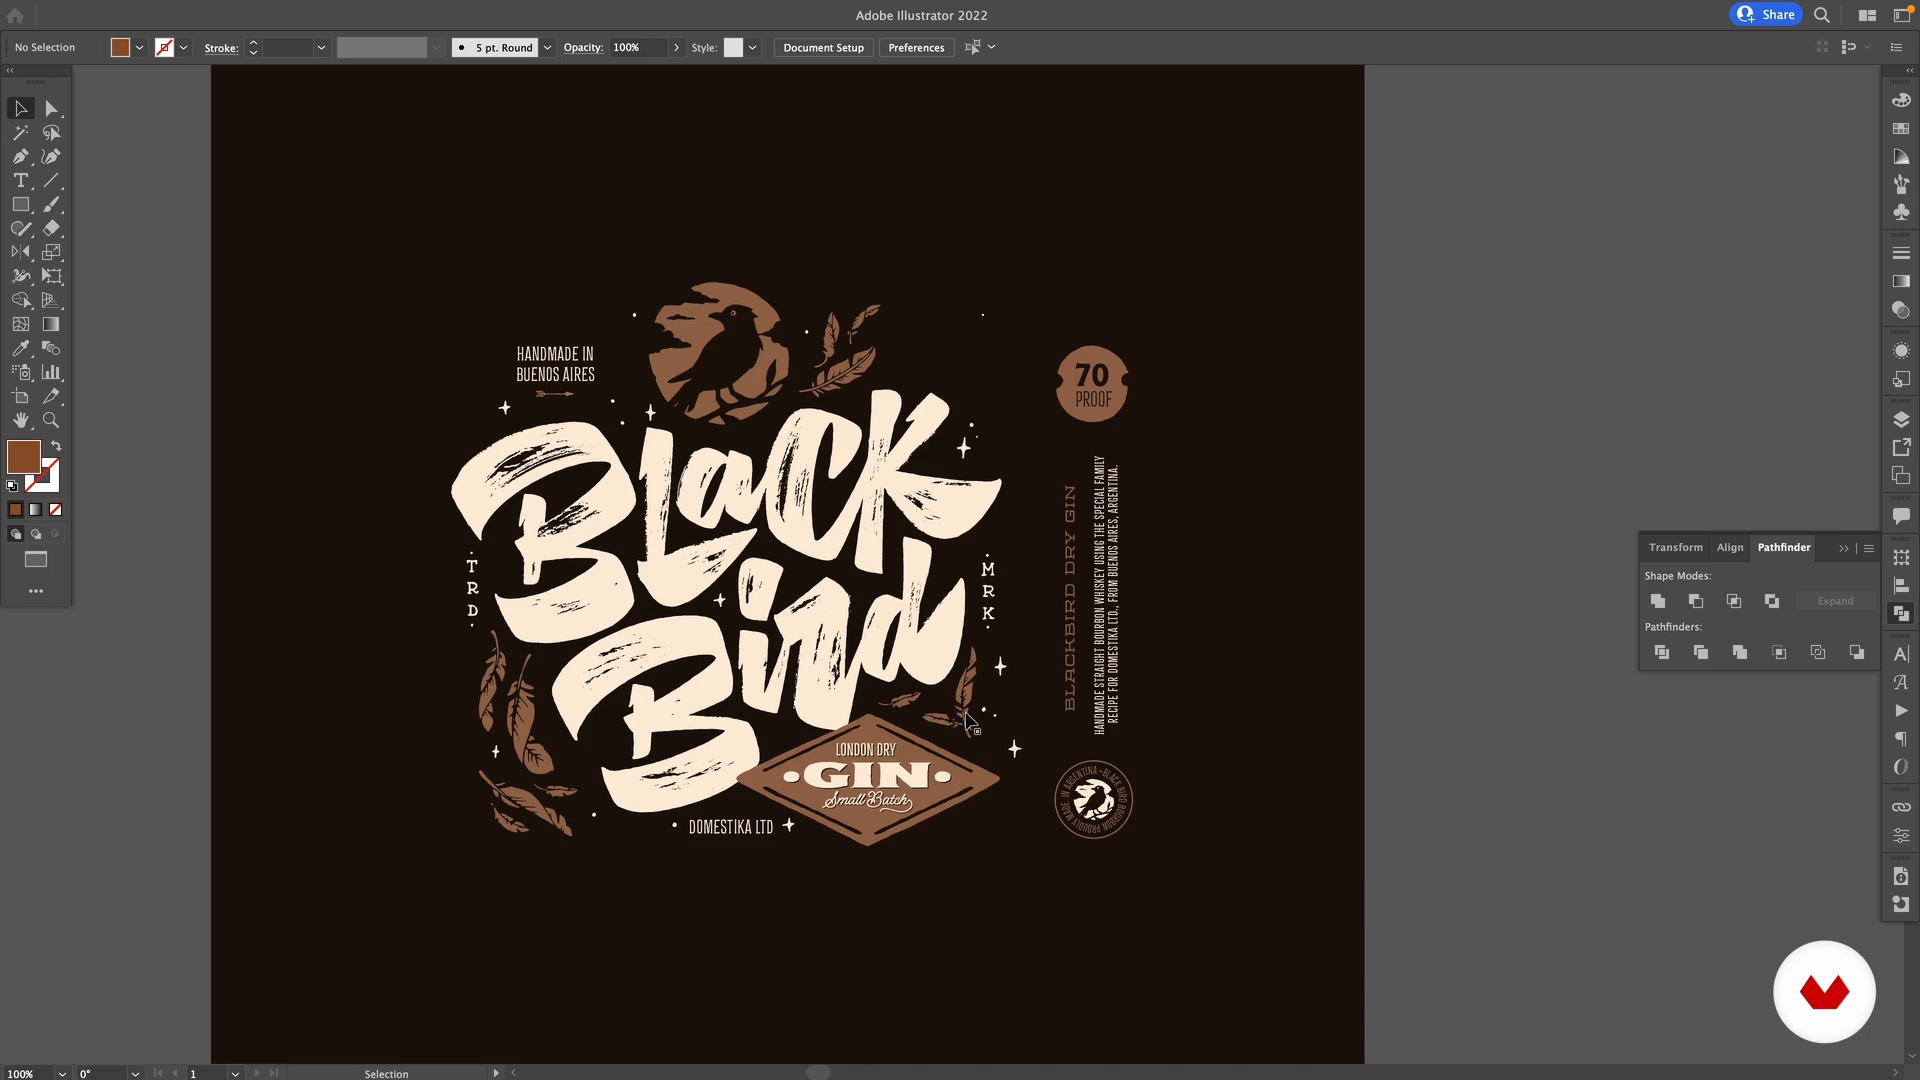The width and height of the screenshot is (1920, 1080).
Task: Click the Preferences button
Action: (x=916, y=47)
